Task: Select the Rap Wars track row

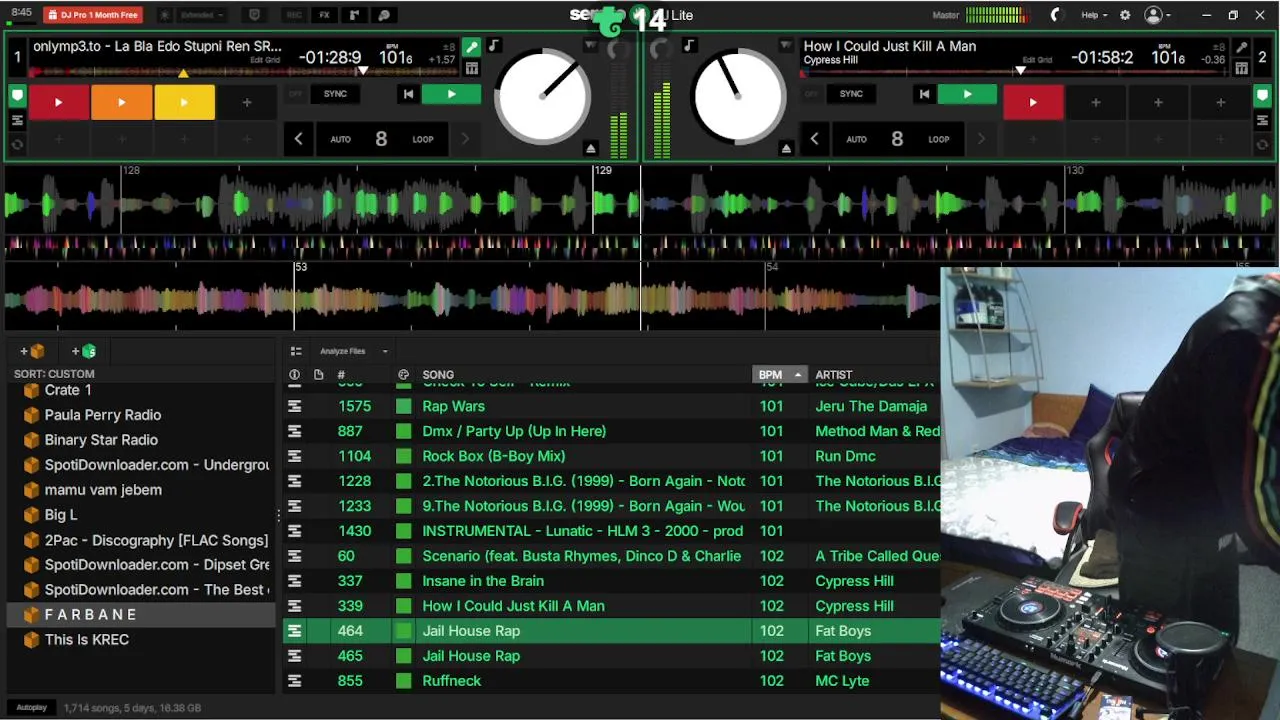Action: (x=612, y=406)
